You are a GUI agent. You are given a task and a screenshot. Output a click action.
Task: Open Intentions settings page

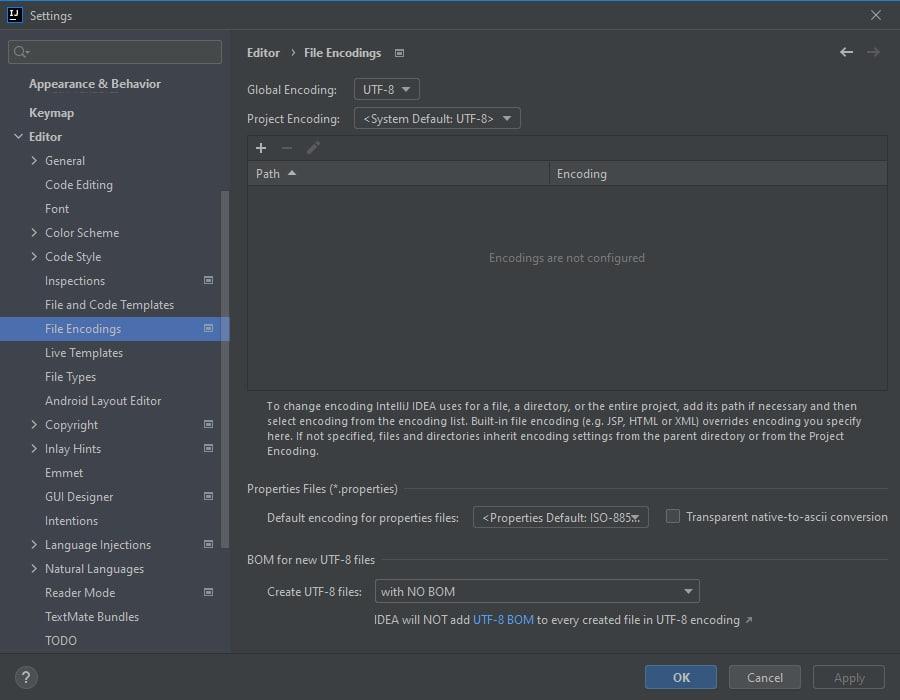pos(71,521)
